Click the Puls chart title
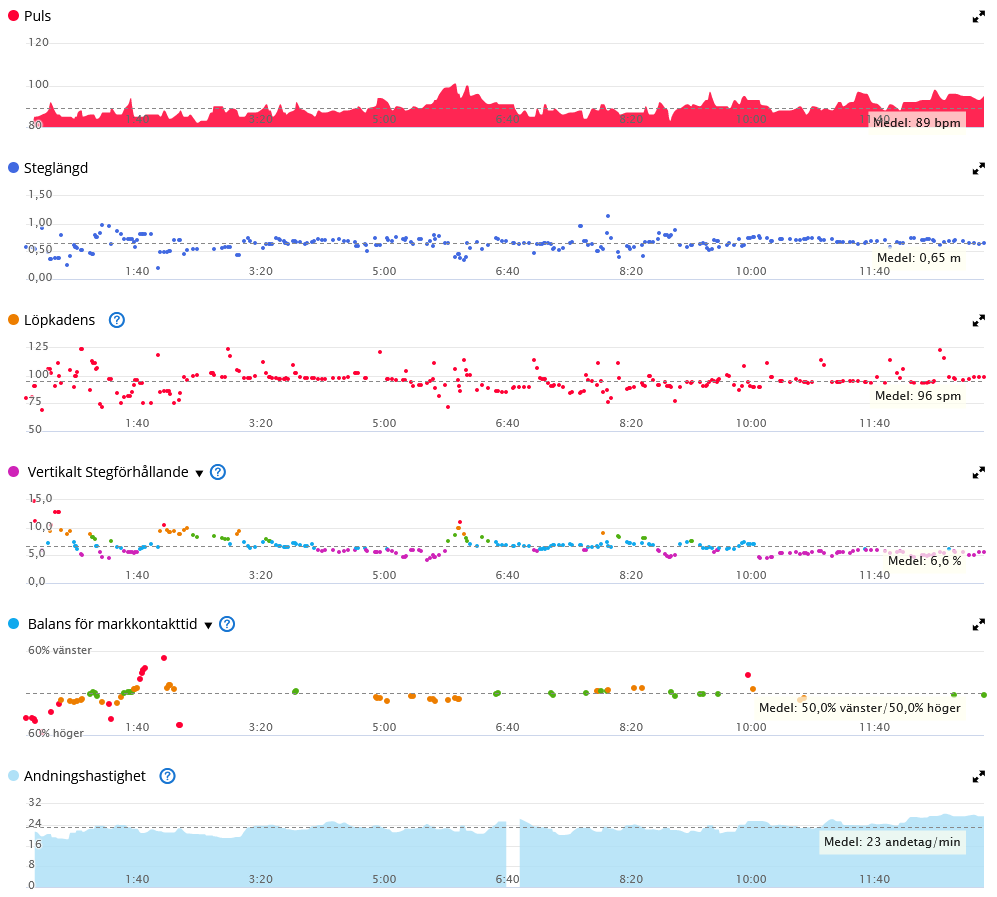Screen dimensions: 997x897 point(38,16)
